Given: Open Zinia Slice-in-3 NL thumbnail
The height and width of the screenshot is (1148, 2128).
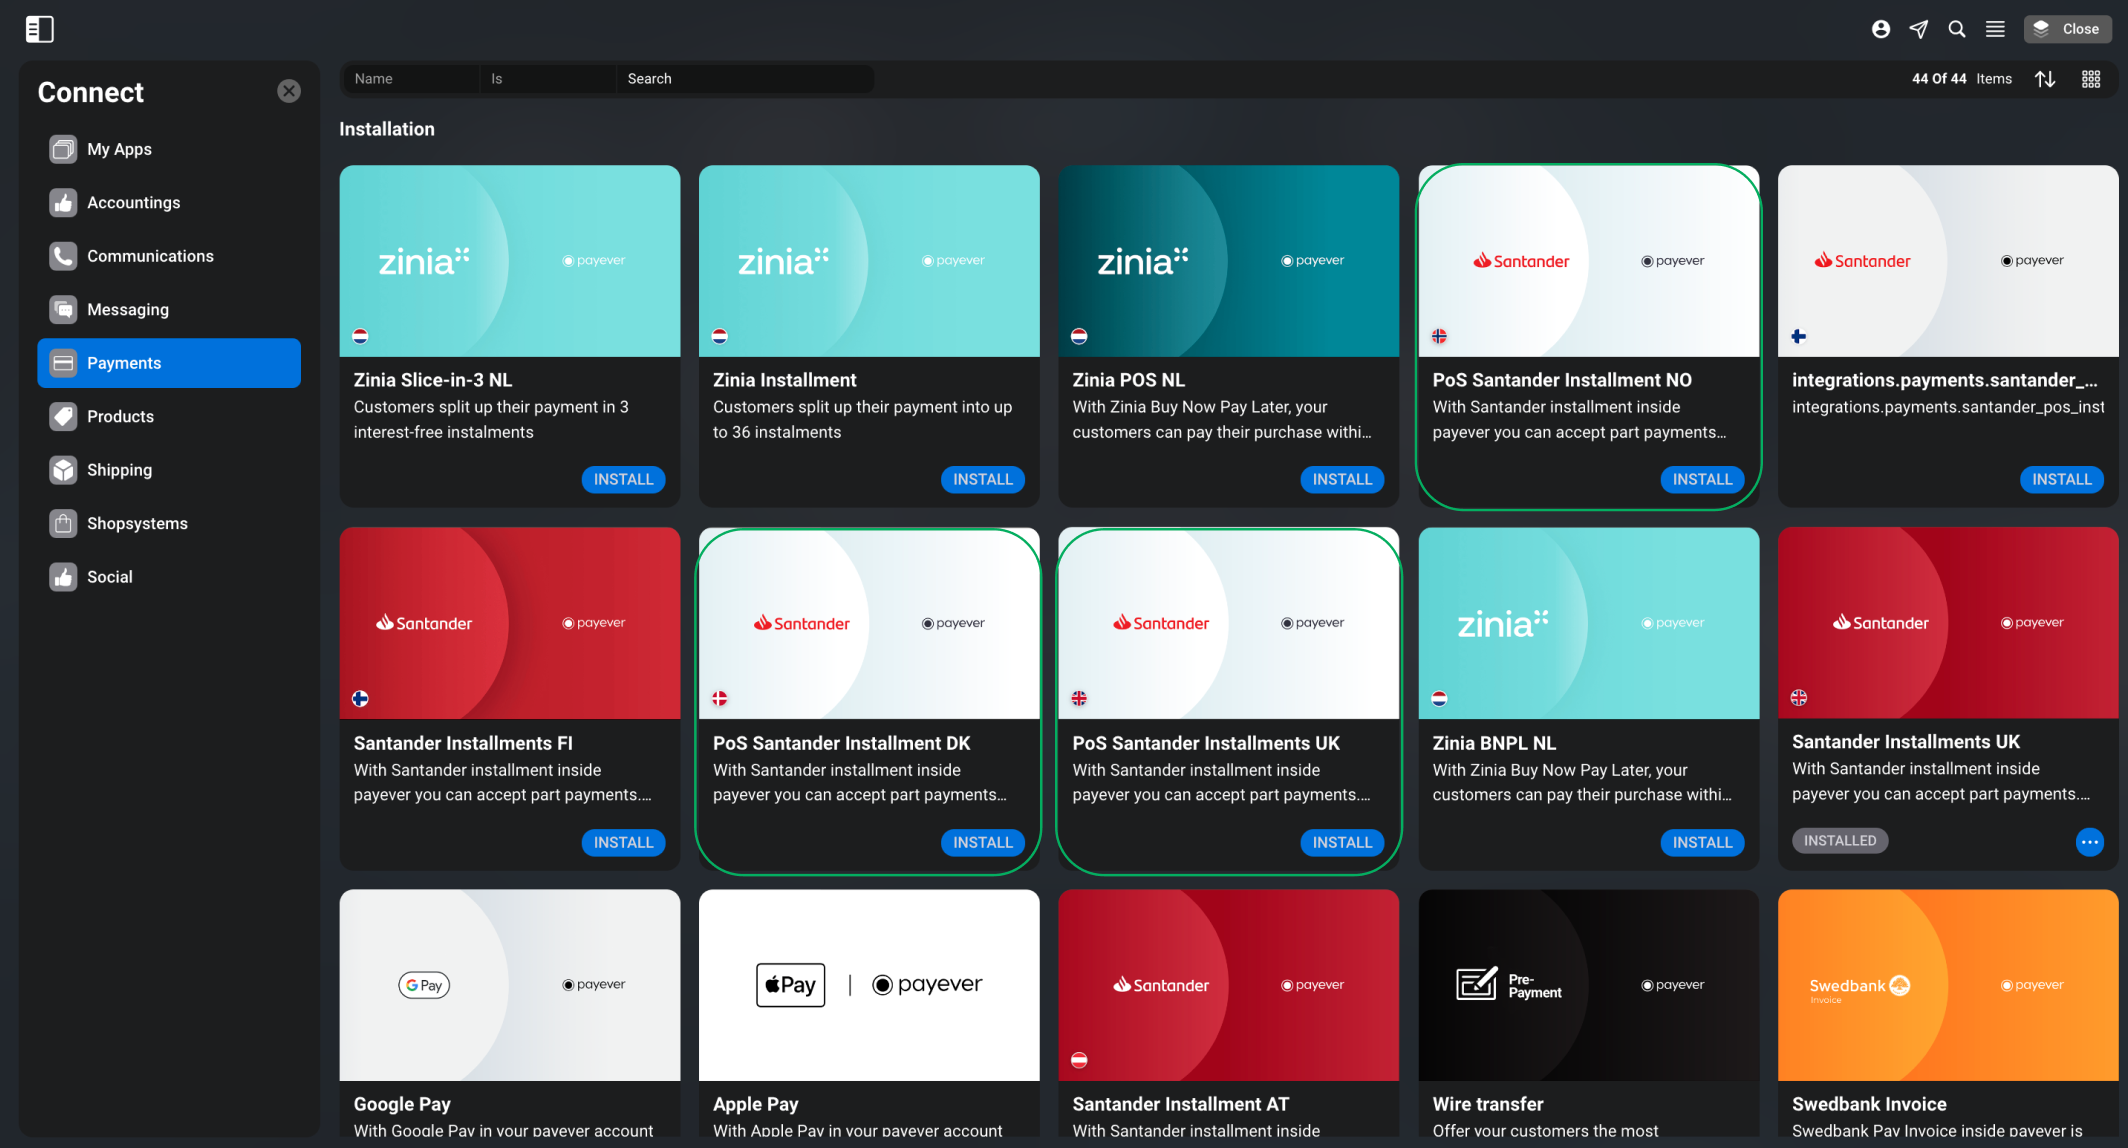Looking at the screenshot, I should (x=510, y=261).
